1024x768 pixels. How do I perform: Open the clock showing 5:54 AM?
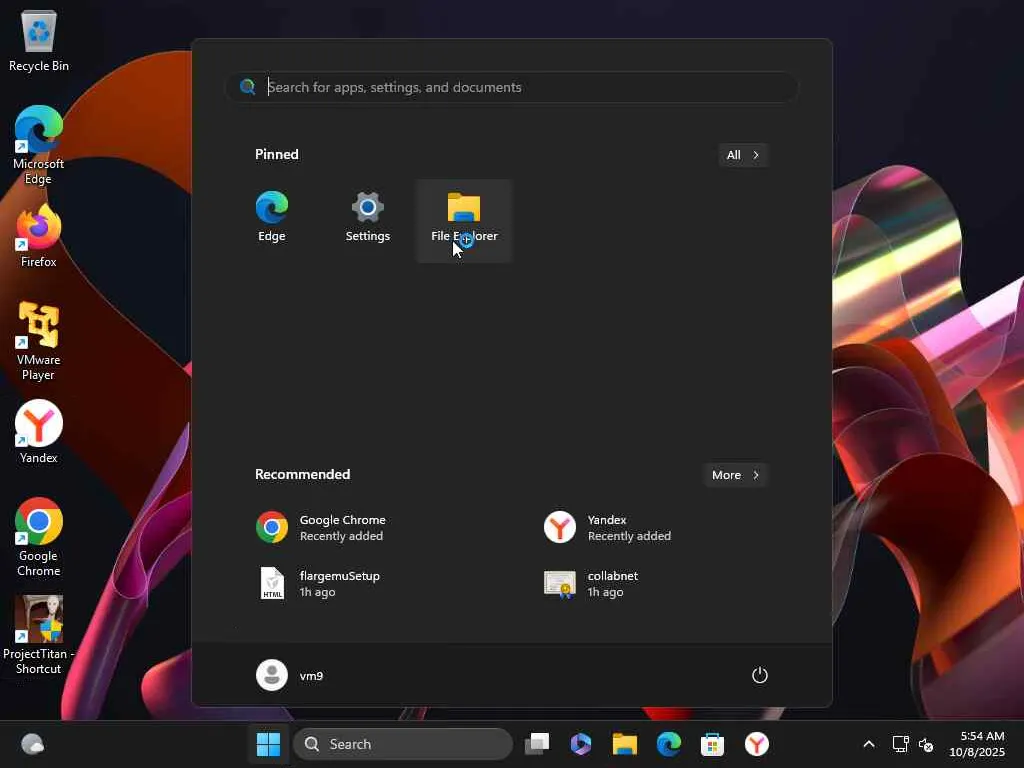point(977,744)
